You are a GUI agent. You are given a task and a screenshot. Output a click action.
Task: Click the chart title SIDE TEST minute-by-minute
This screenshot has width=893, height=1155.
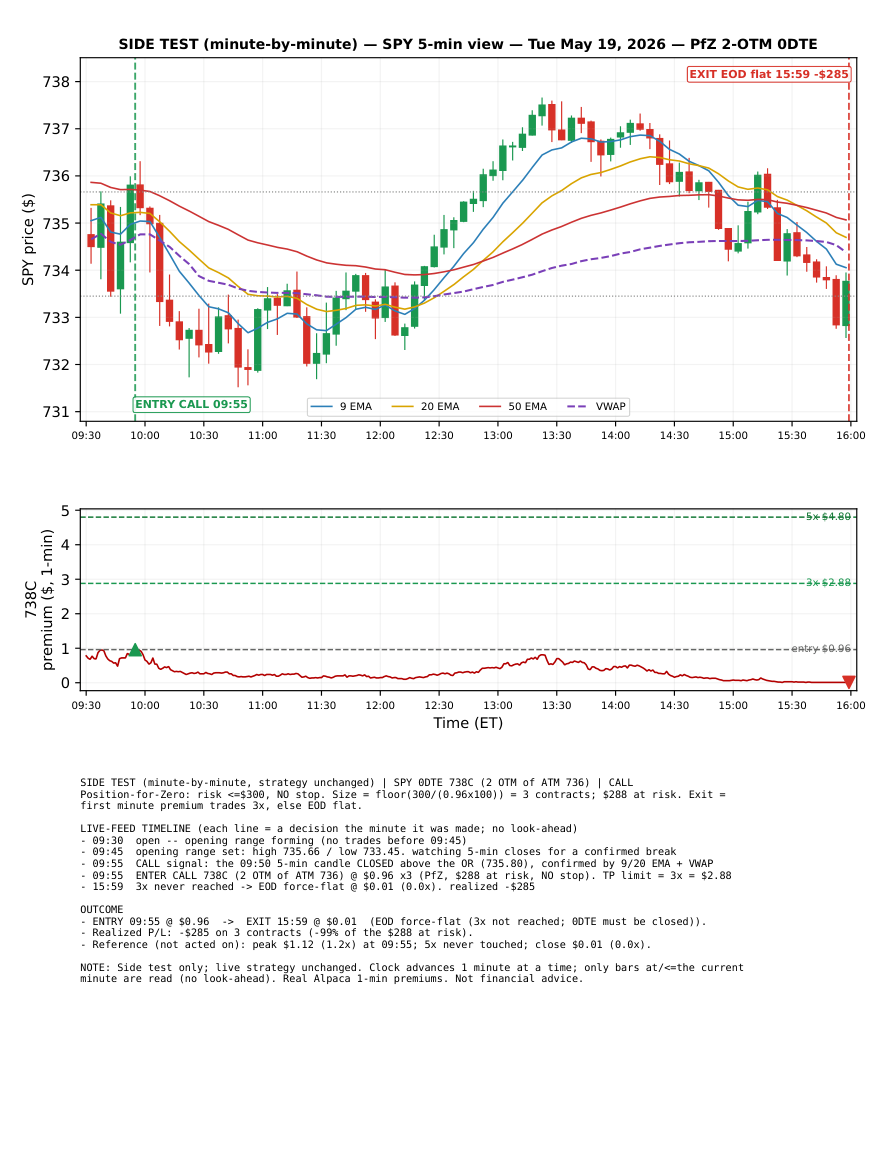pos(468,44)
